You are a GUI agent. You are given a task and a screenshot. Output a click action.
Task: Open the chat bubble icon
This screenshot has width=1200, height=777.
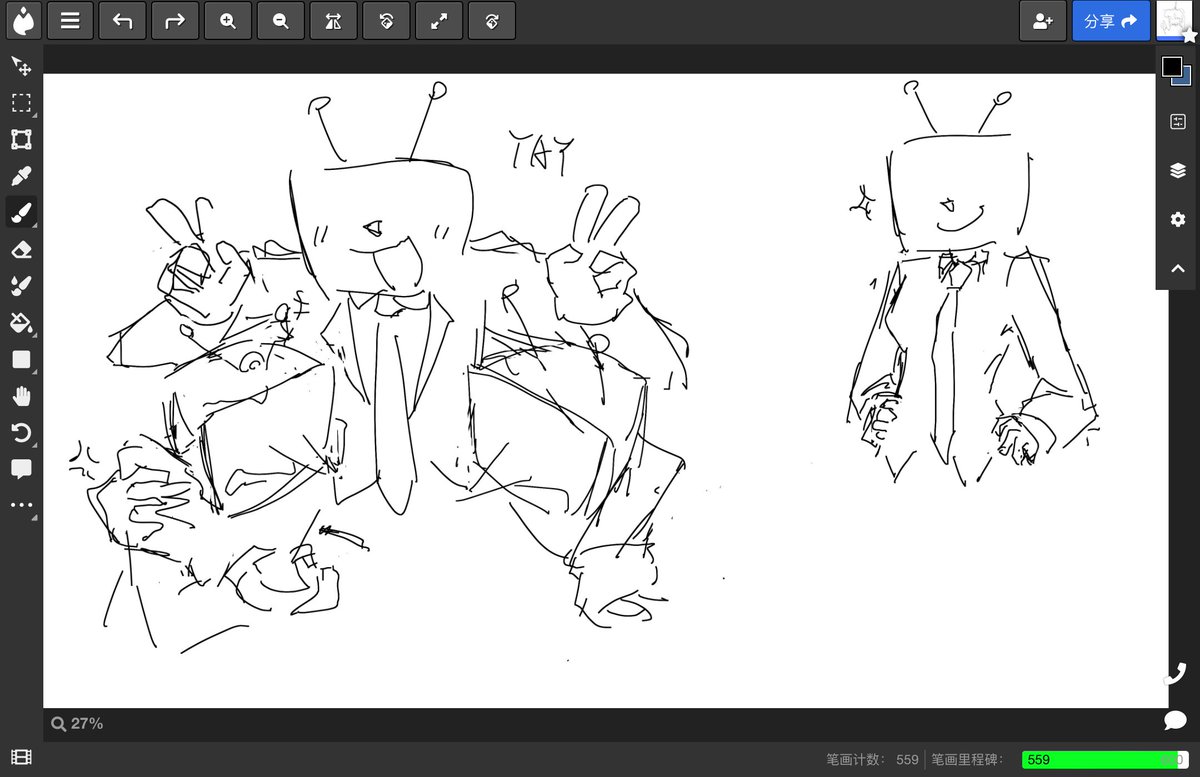point(1175,720)
